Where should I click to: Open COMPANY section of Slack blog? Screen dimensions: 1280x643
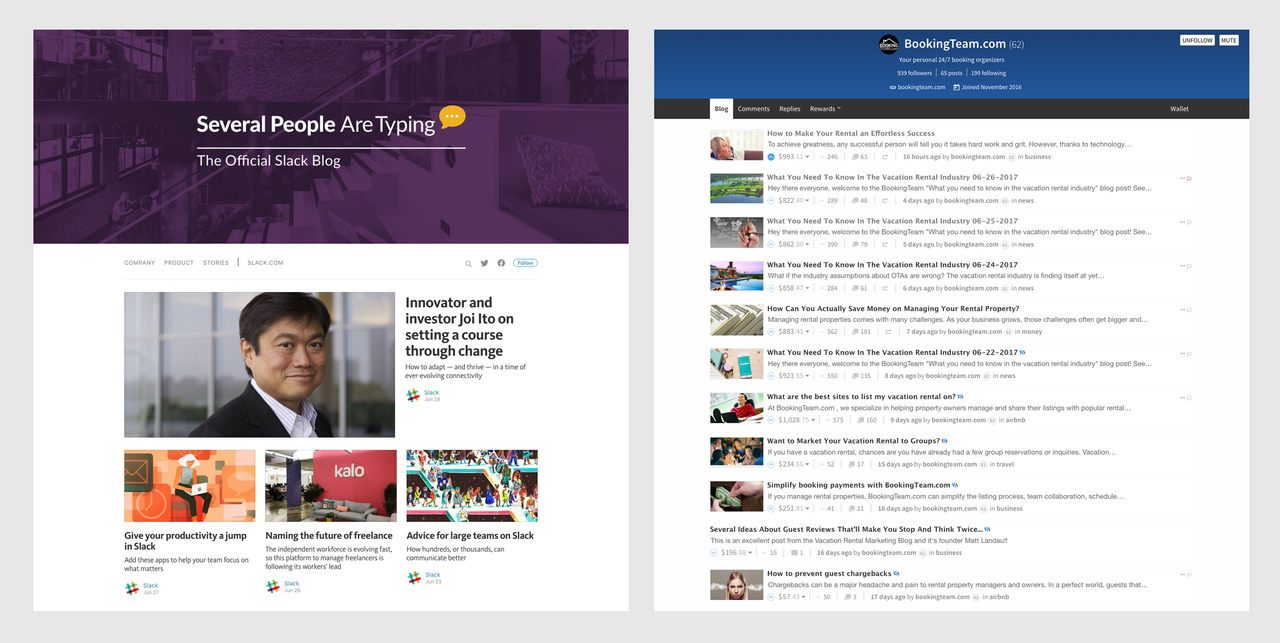140,263
